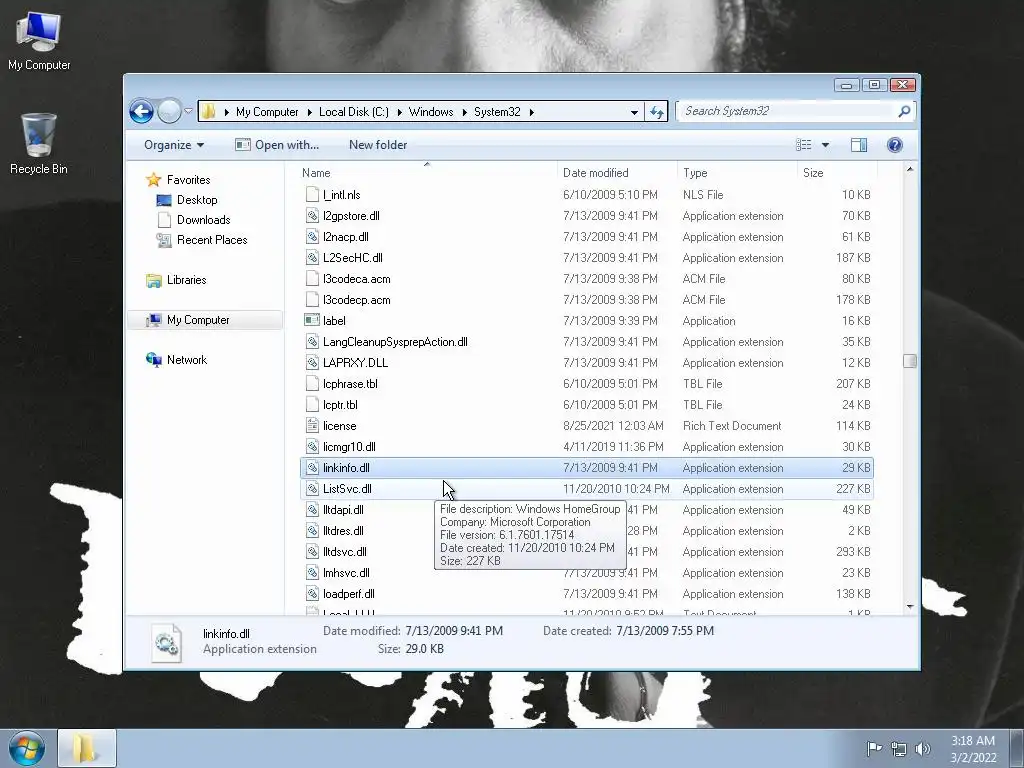Select the license rich text document icon
This screenshot has width=1024, height=768.
[x=312, y=426]
